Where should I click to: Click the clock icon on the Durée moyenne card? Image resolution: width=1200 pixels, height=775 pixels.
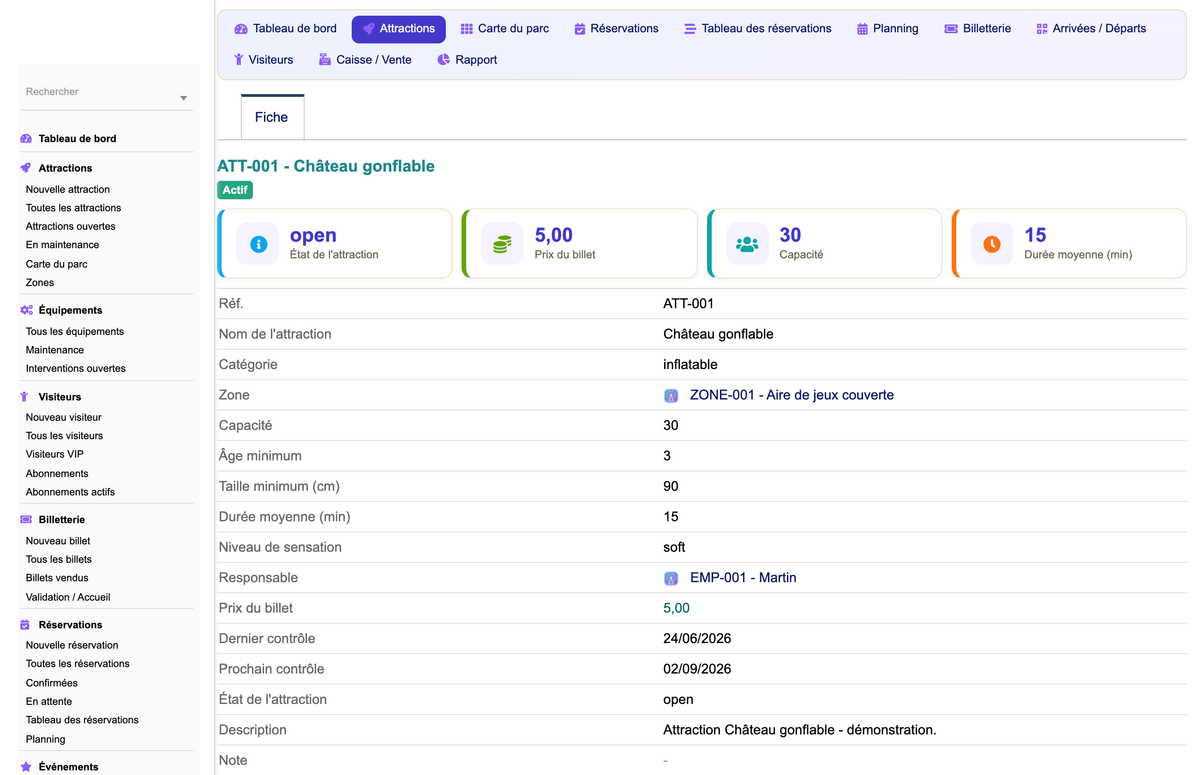click(992, 244)
